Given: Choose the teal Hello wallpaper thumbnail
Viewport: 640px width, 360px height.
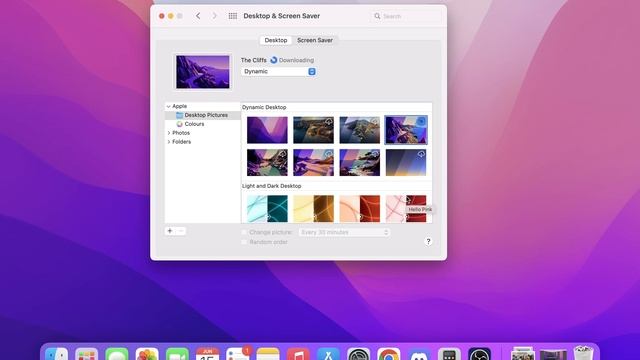Looking at the screenshot, I should tap(267, 209).
